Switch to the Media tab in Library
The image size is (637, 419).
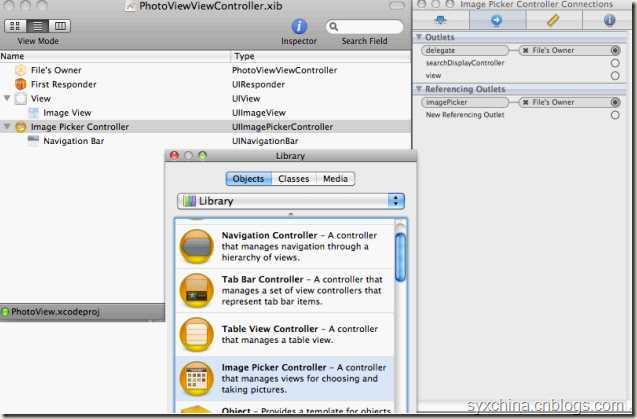[336, 179]
